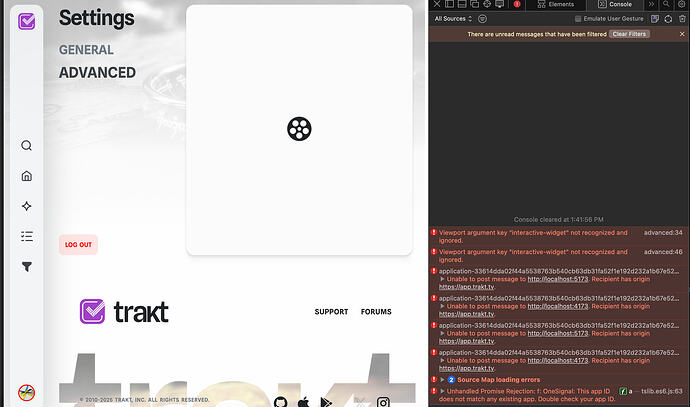Open search from the sidebar magnifier icon
Screen dimensions: 690x407
(26, 146)
